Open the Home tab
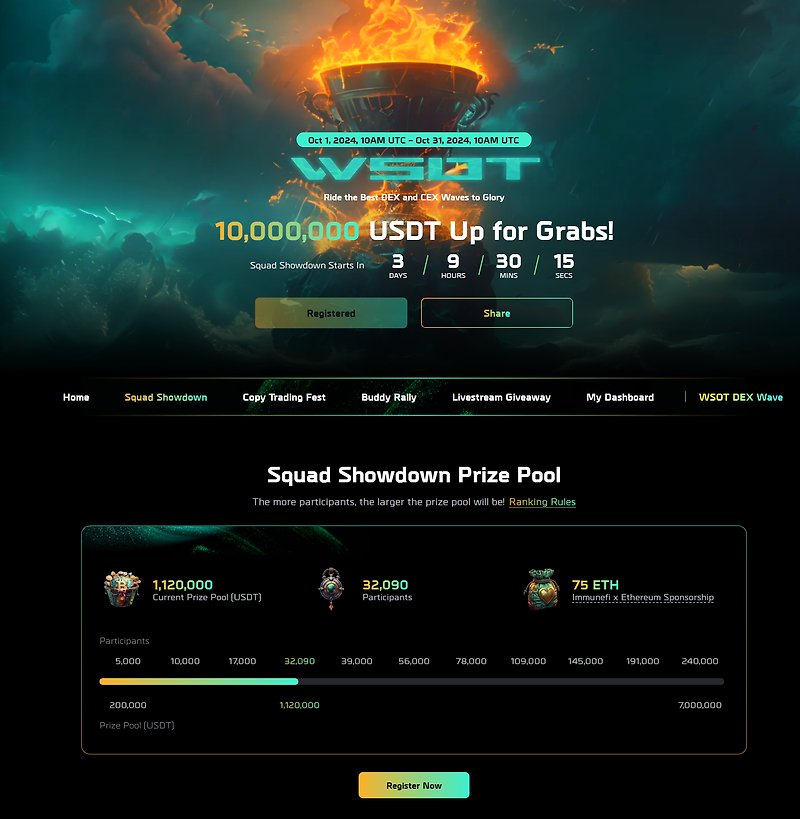 pos(76,397)
